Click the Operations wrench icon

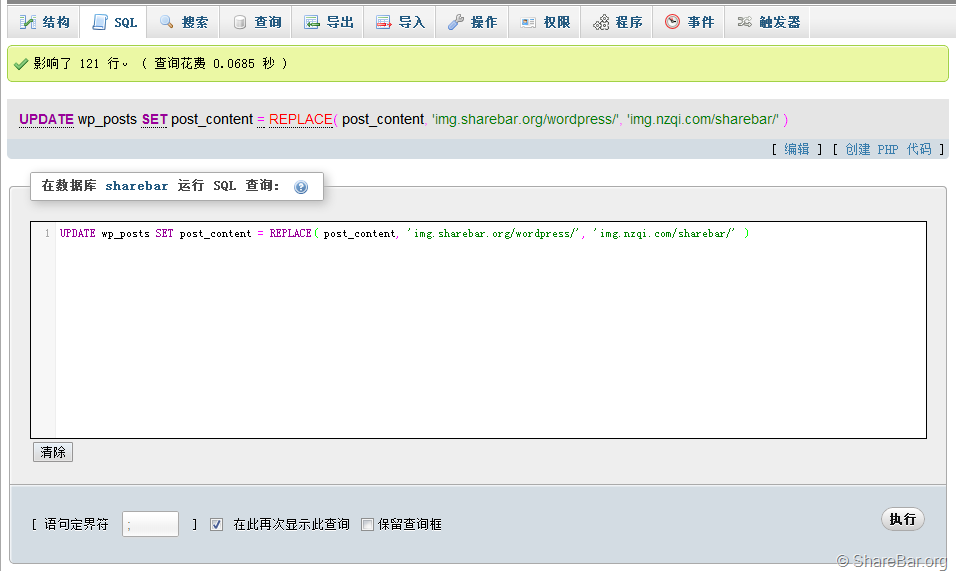click(456, 22)
